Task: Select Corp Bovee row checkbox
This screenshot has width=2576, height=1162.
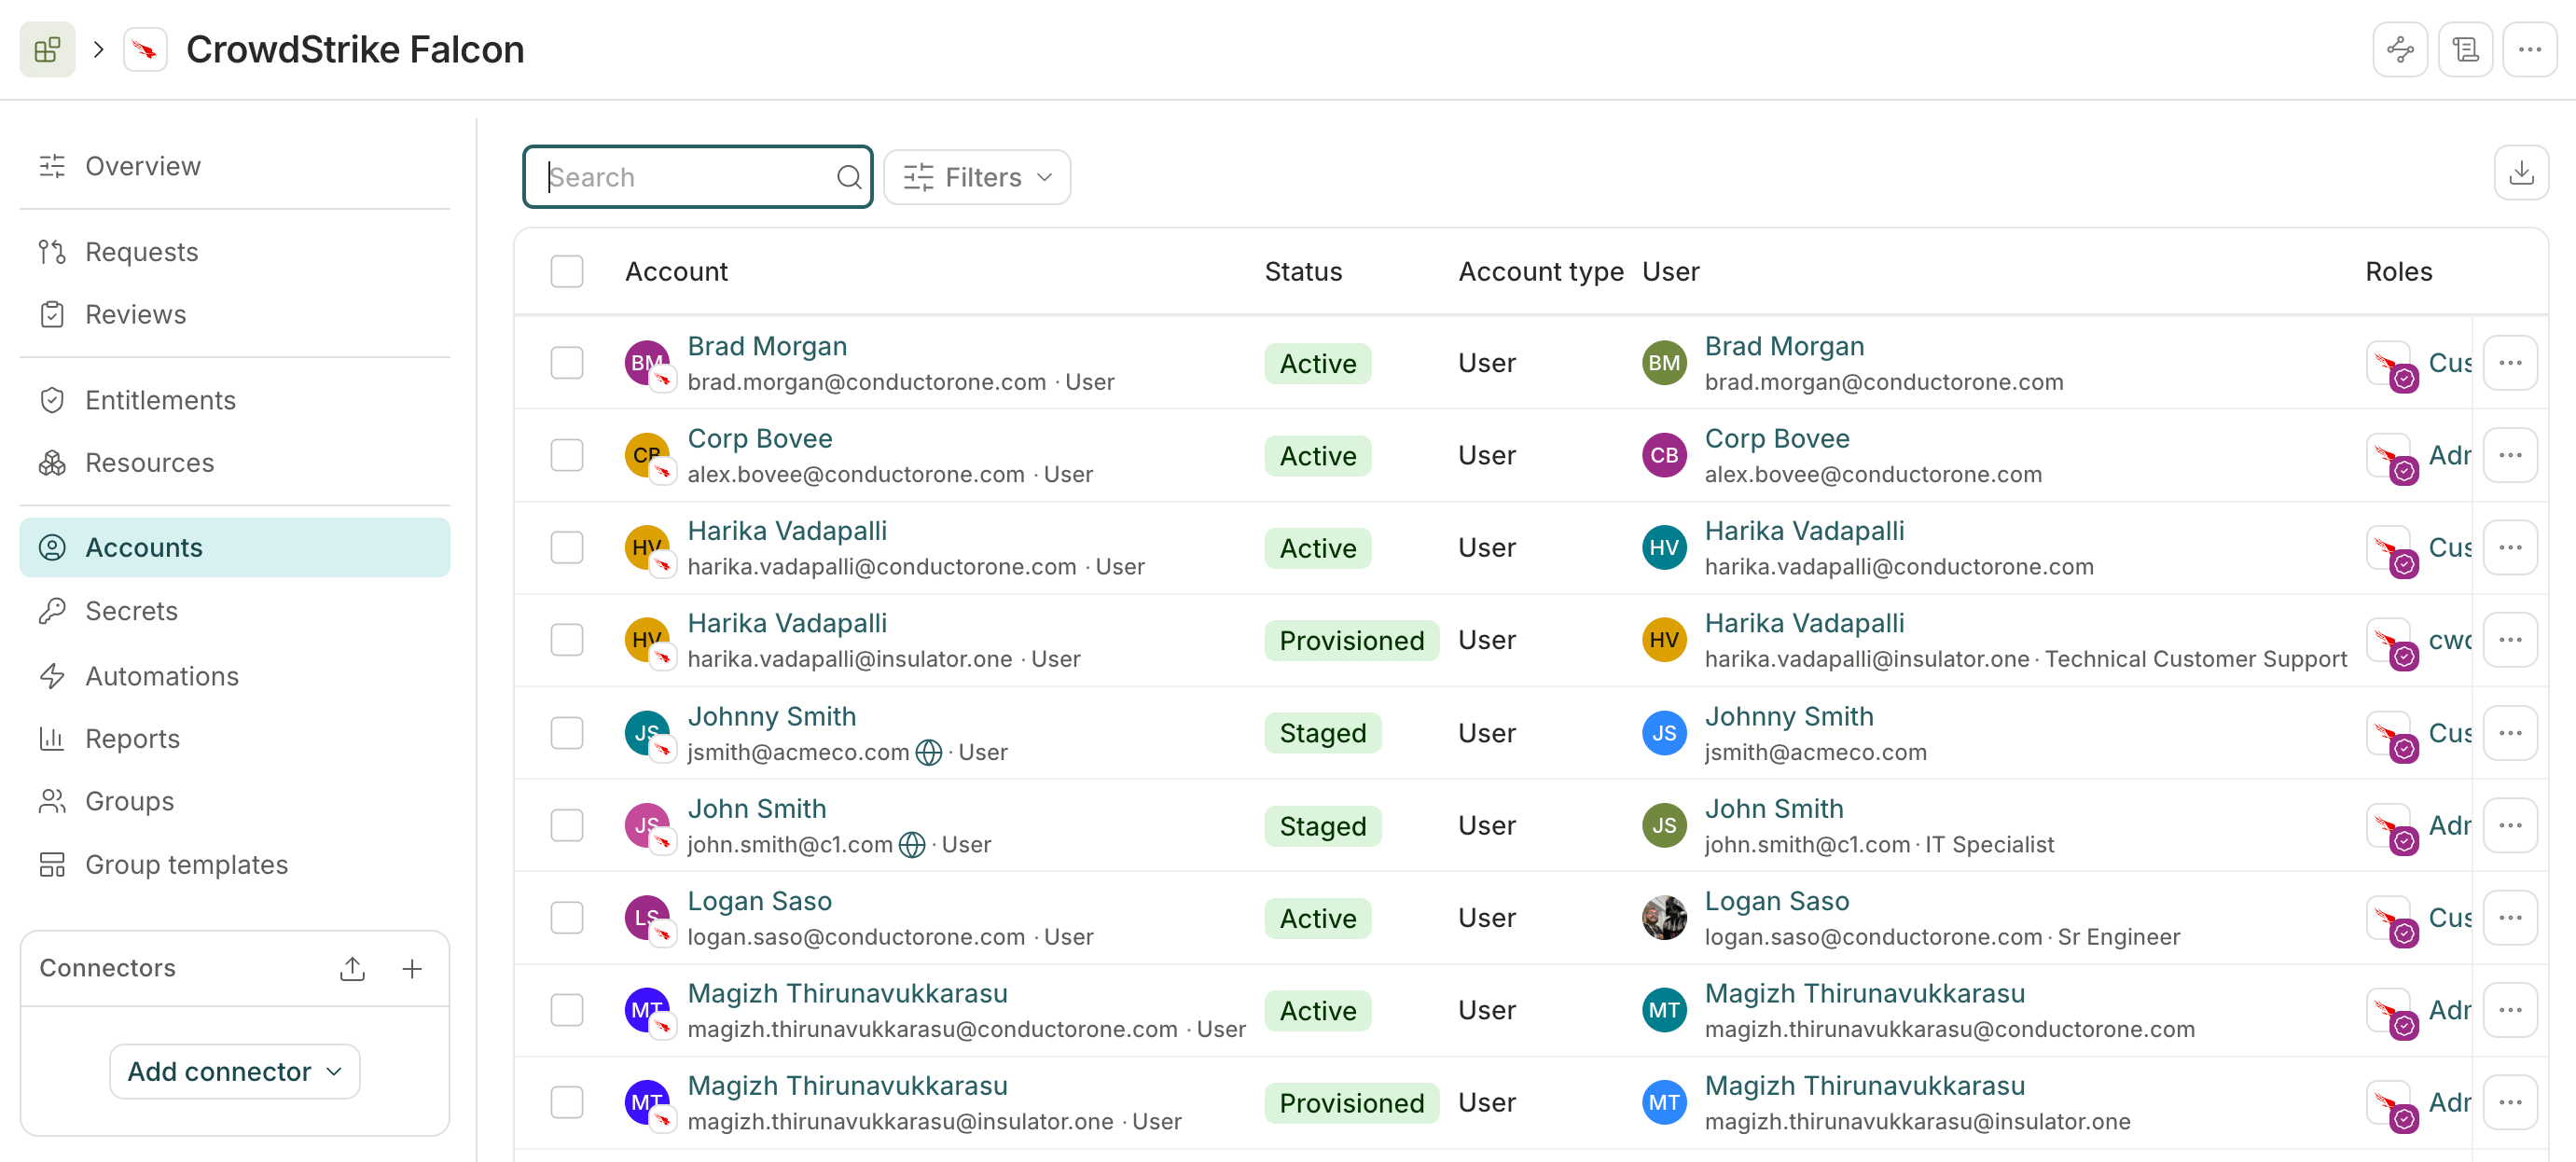Action: 567,455
